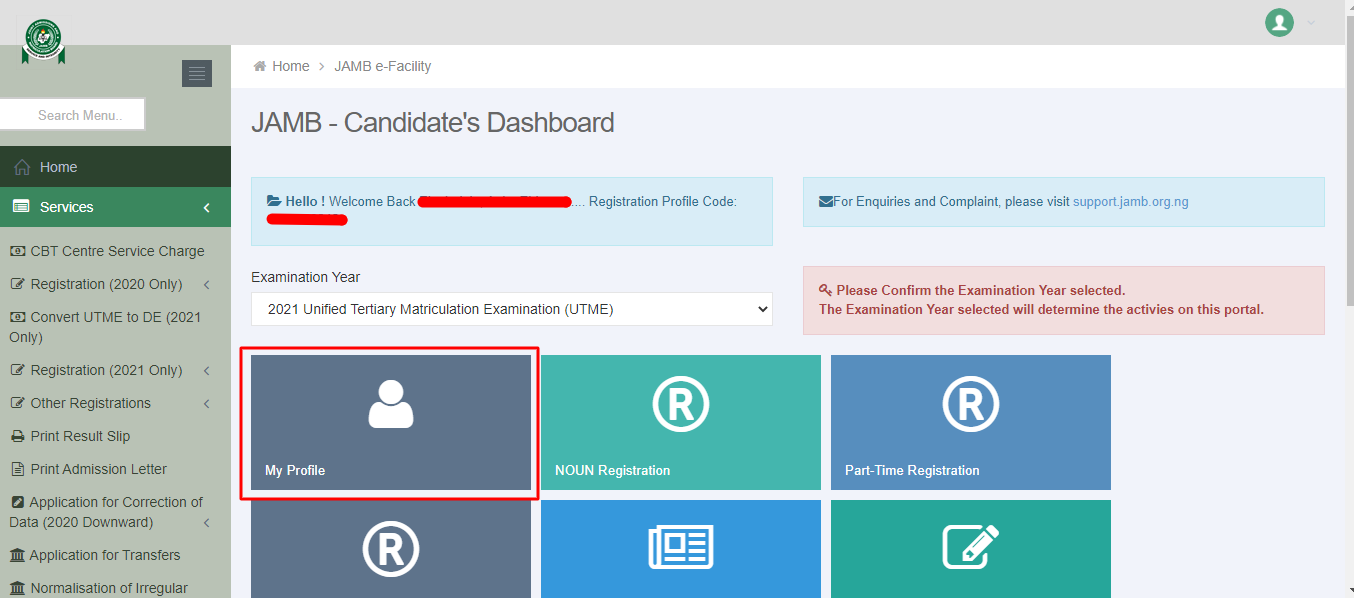Open the NOUN Registration tile

680,422
